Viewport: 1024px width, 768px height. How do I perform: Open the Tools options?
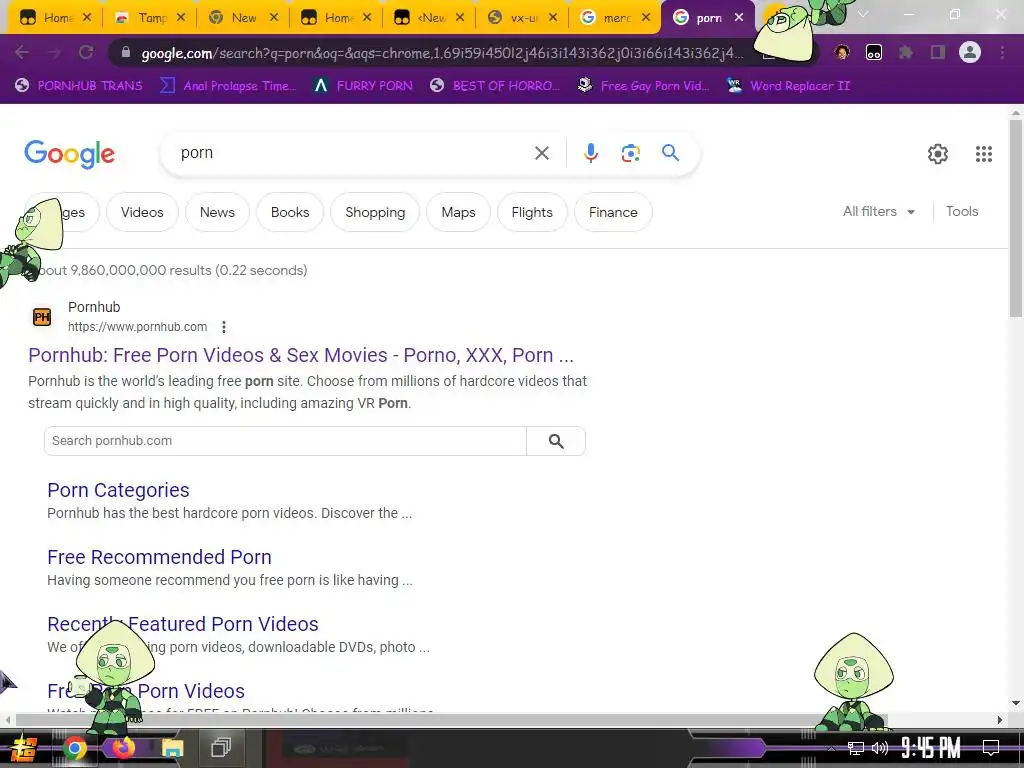962,212
